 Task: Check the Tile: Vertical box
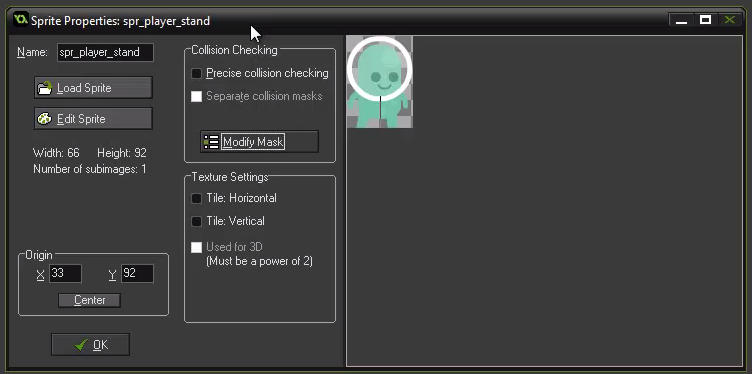point(196,221)
